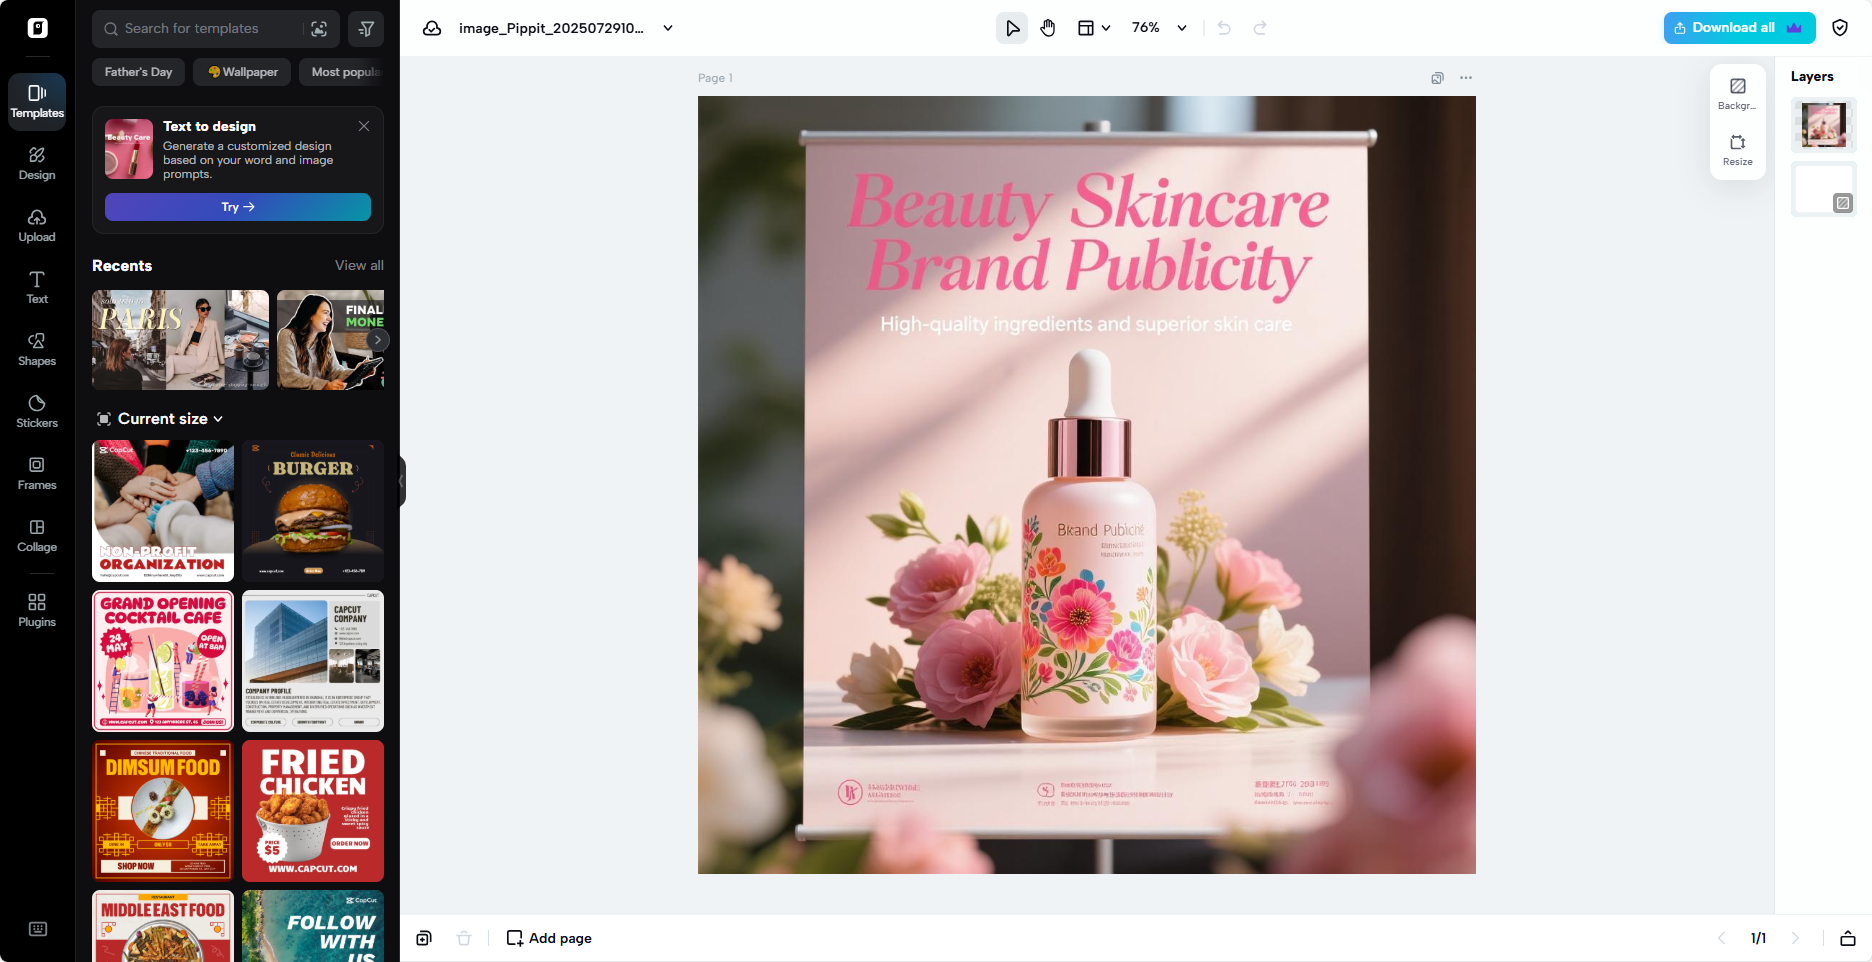Activate the Hand tool for panning

(1048, 28)
